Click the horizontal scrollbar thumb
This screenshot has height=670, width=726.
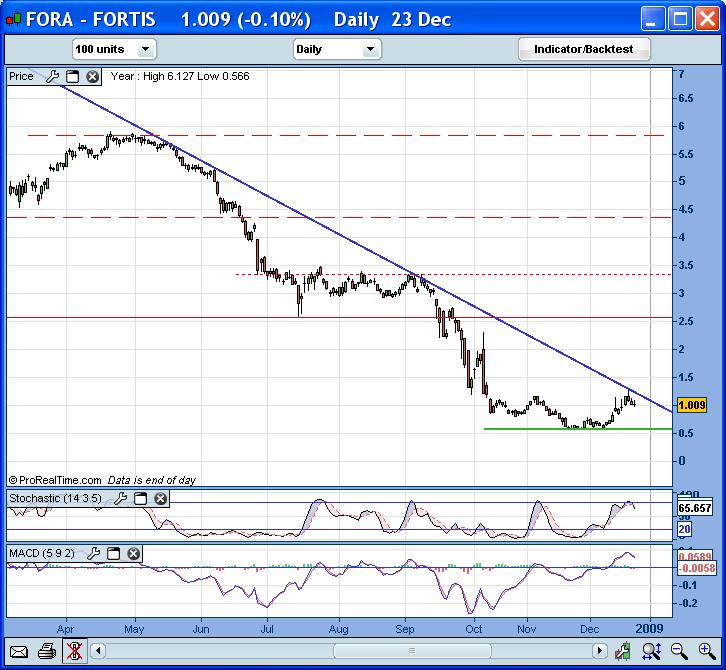pos(412,651)
